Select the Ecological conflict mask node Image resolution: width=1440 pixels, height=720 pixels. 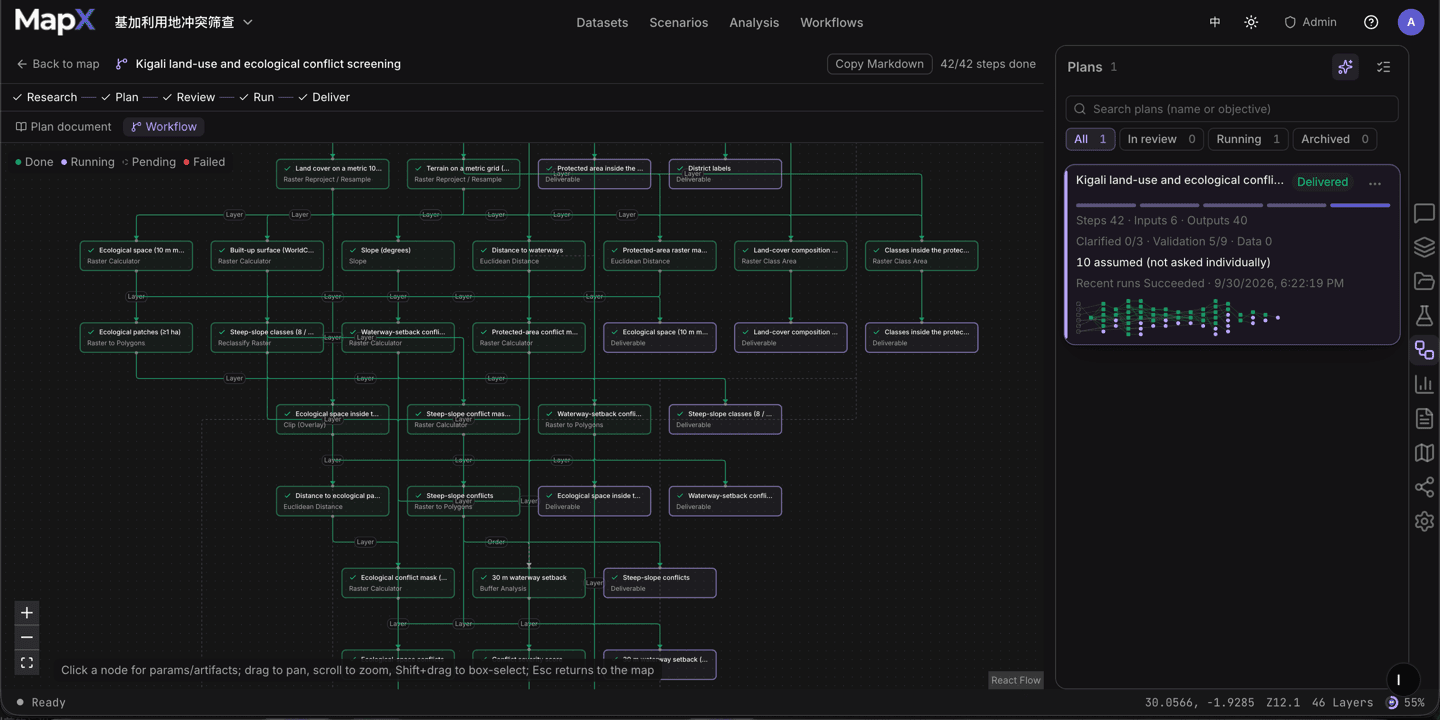point(398,583)
